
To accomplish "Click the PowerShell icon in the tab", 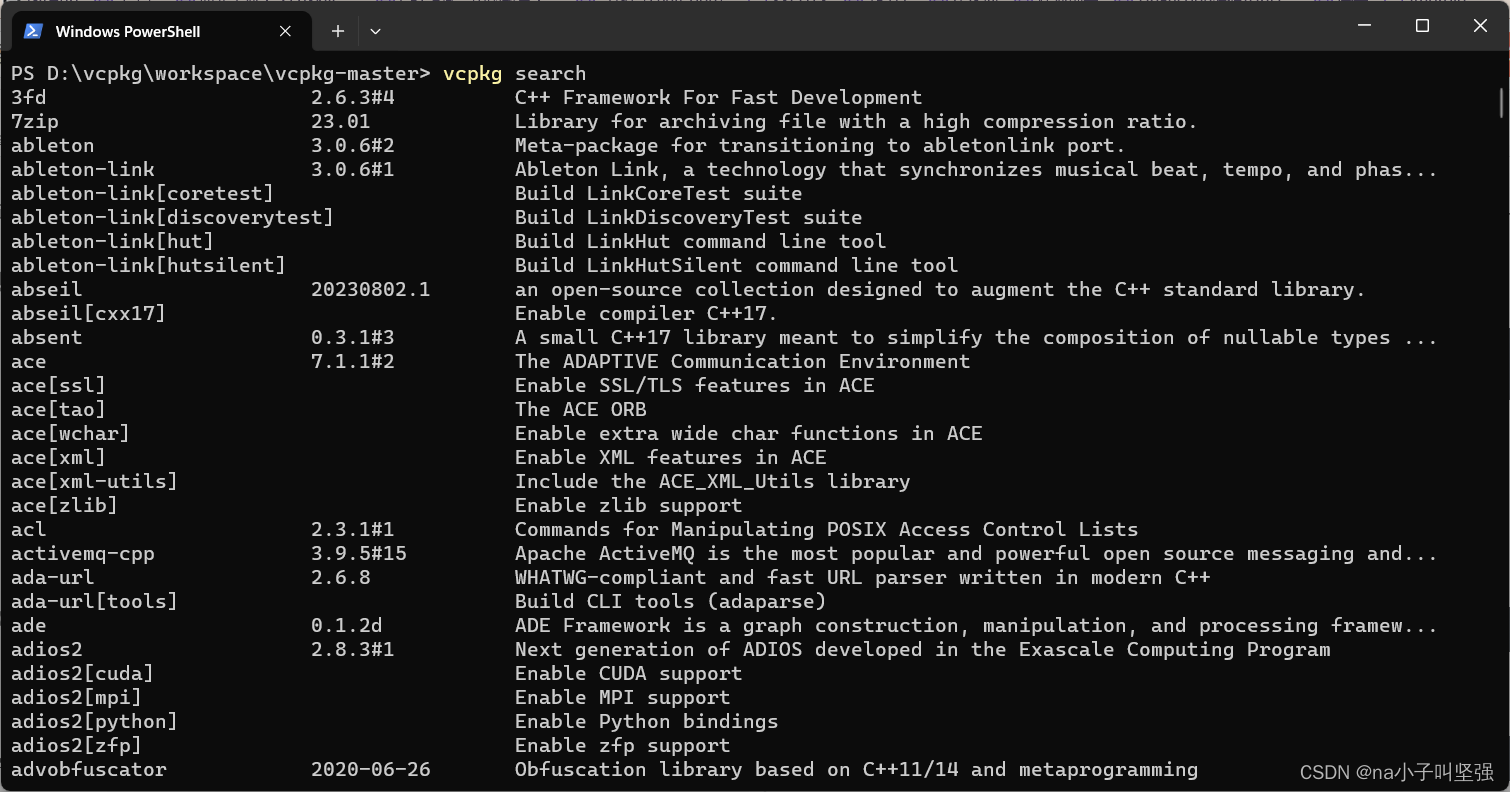I will [33, 31].
